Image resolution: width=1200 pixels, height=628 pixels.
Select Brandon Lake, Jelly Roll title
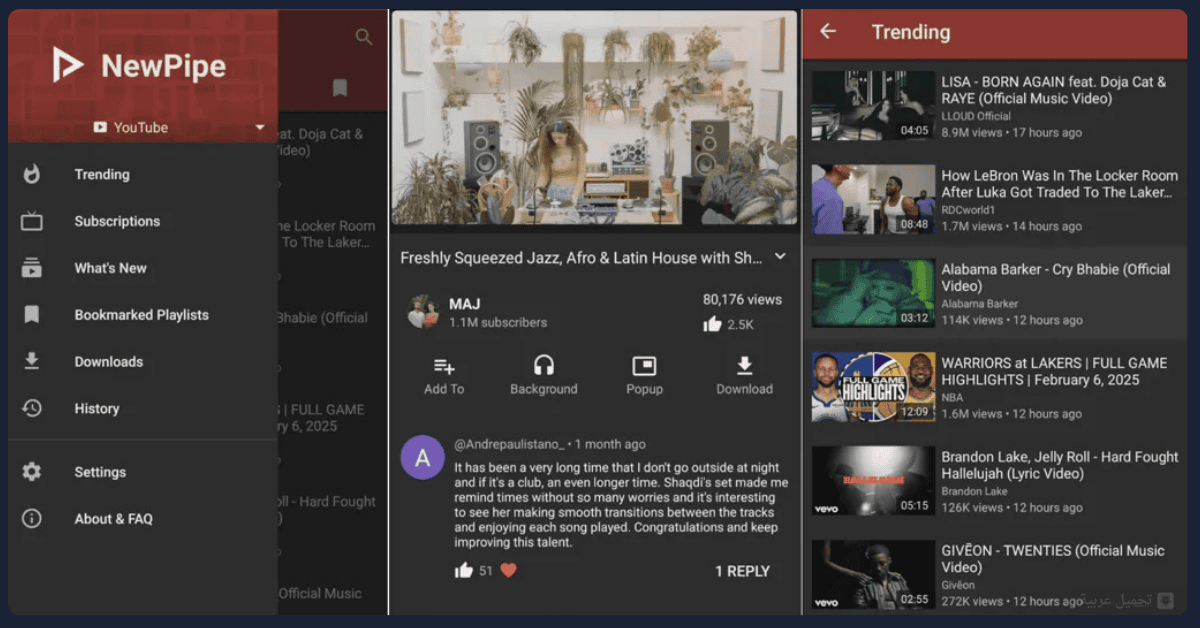tap(1060, 465)
